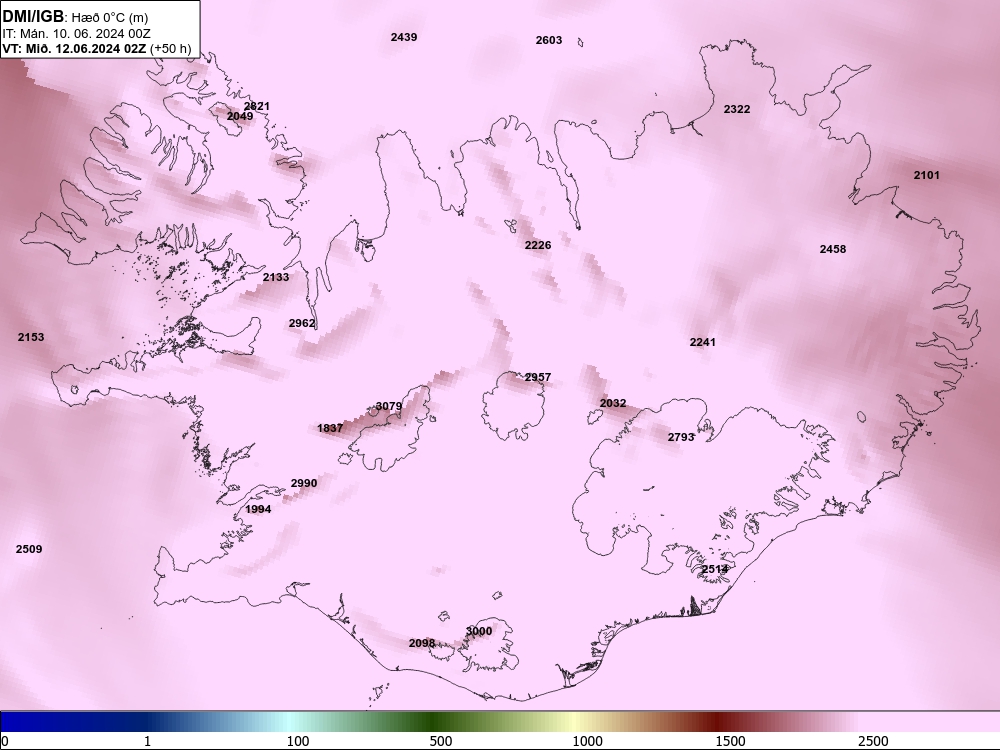Click map value 2322
1000x750 pixels.
pyautogui.click(x=737, y=109)
